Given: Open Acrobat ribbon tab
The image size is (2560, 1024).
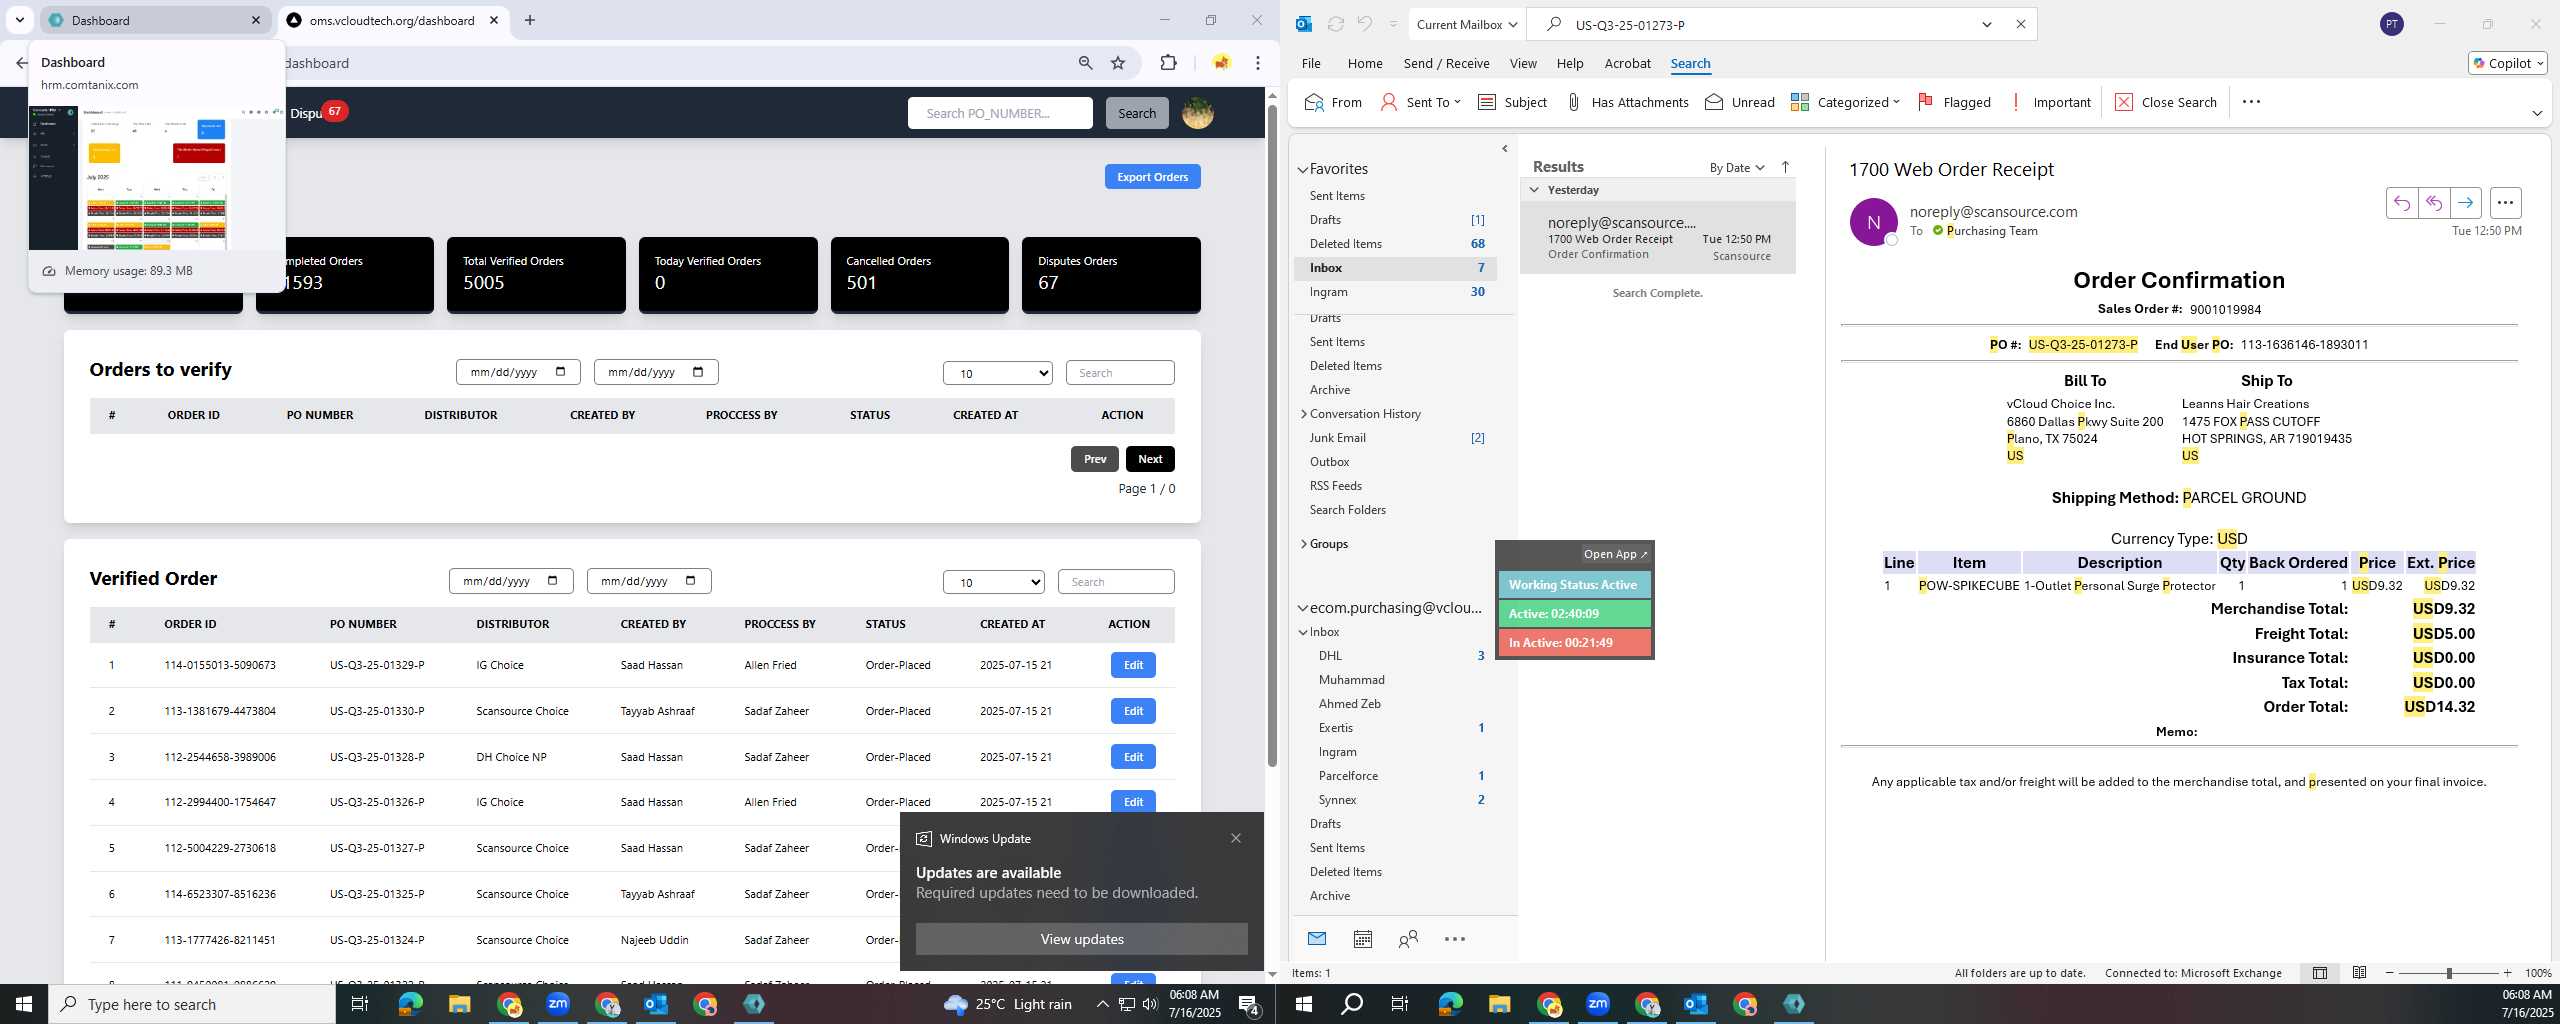Looking at the screenshot, I should coord(1627,63).
